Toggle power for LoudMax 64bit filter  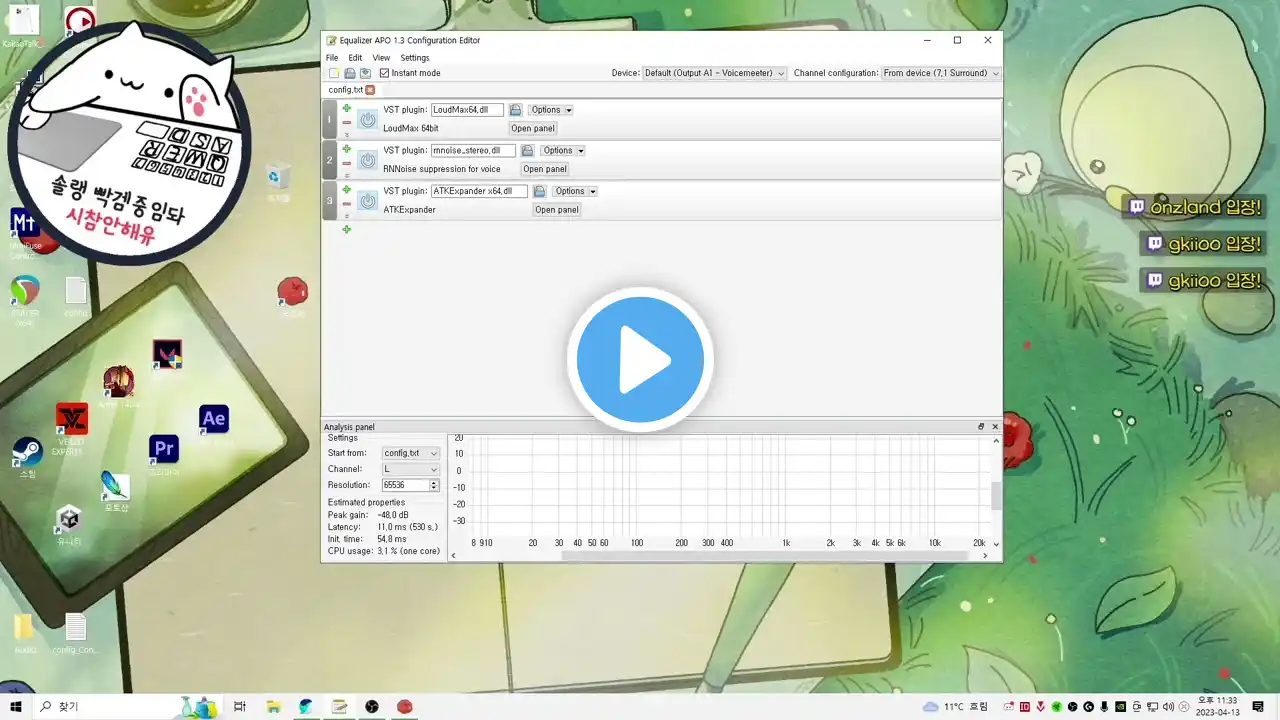[367, 120]
